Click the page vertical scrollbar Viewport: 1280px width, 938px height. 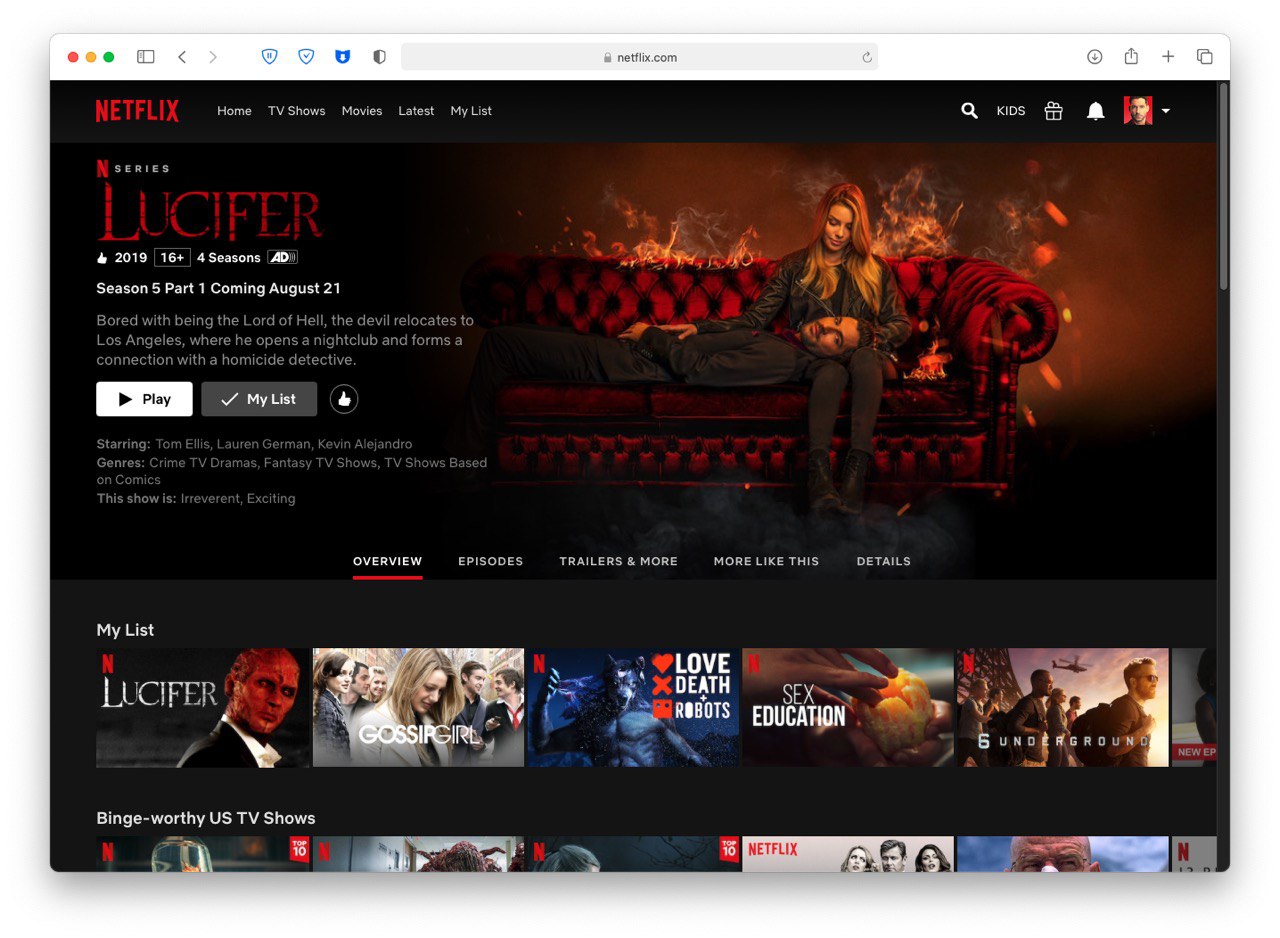click(1223, 186)
